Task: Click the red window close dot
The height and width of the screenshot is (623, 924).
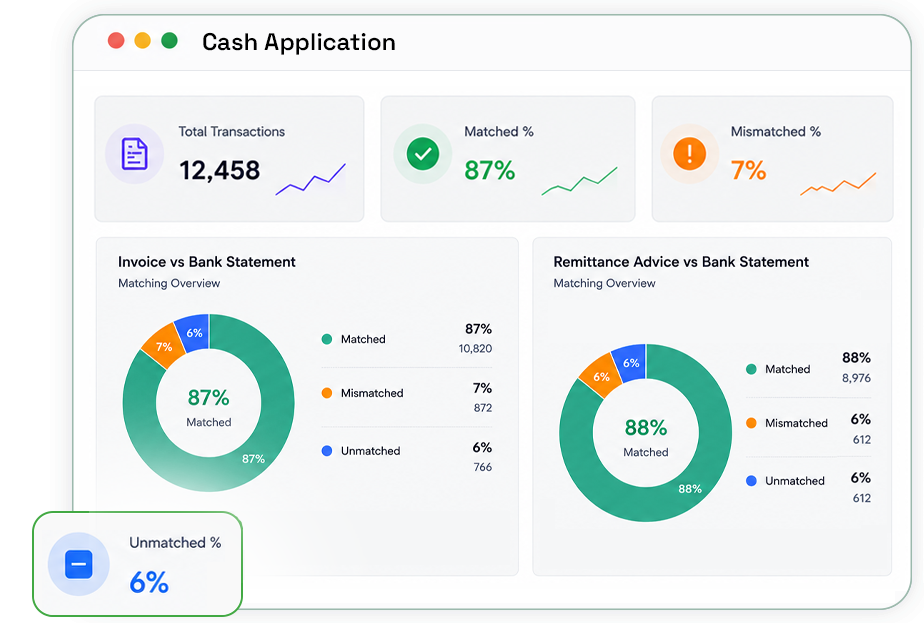Action: [116, 41]
